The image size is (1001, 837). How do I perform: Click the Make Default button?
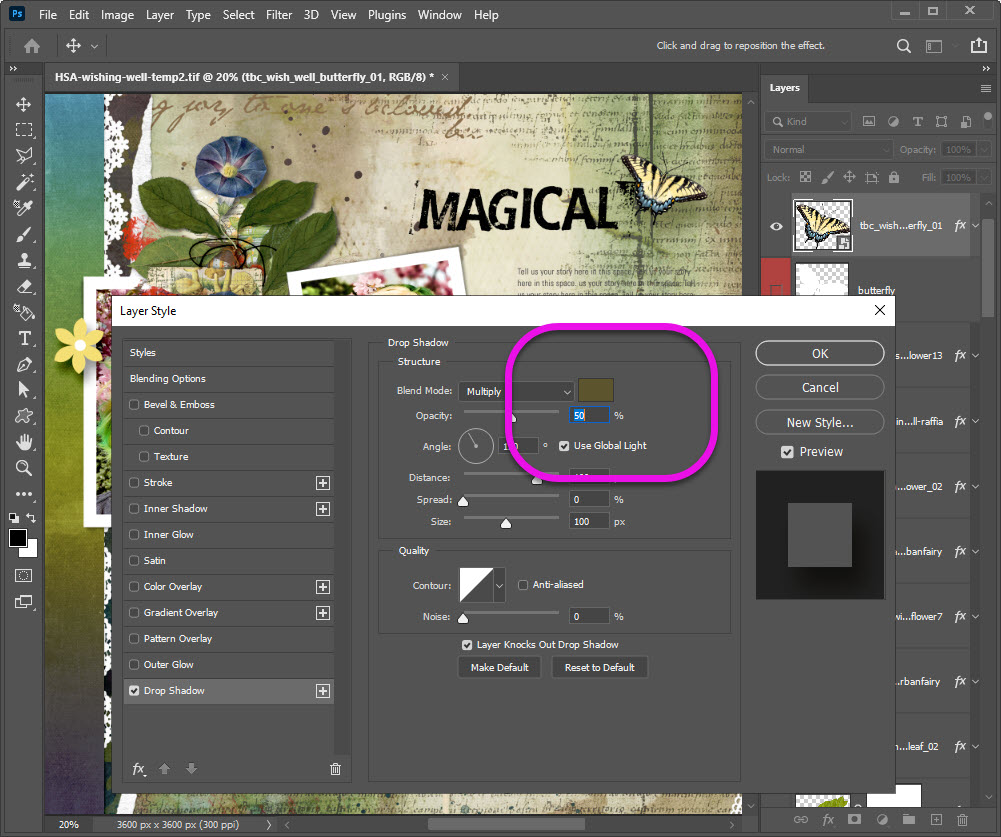click(499, 667)
